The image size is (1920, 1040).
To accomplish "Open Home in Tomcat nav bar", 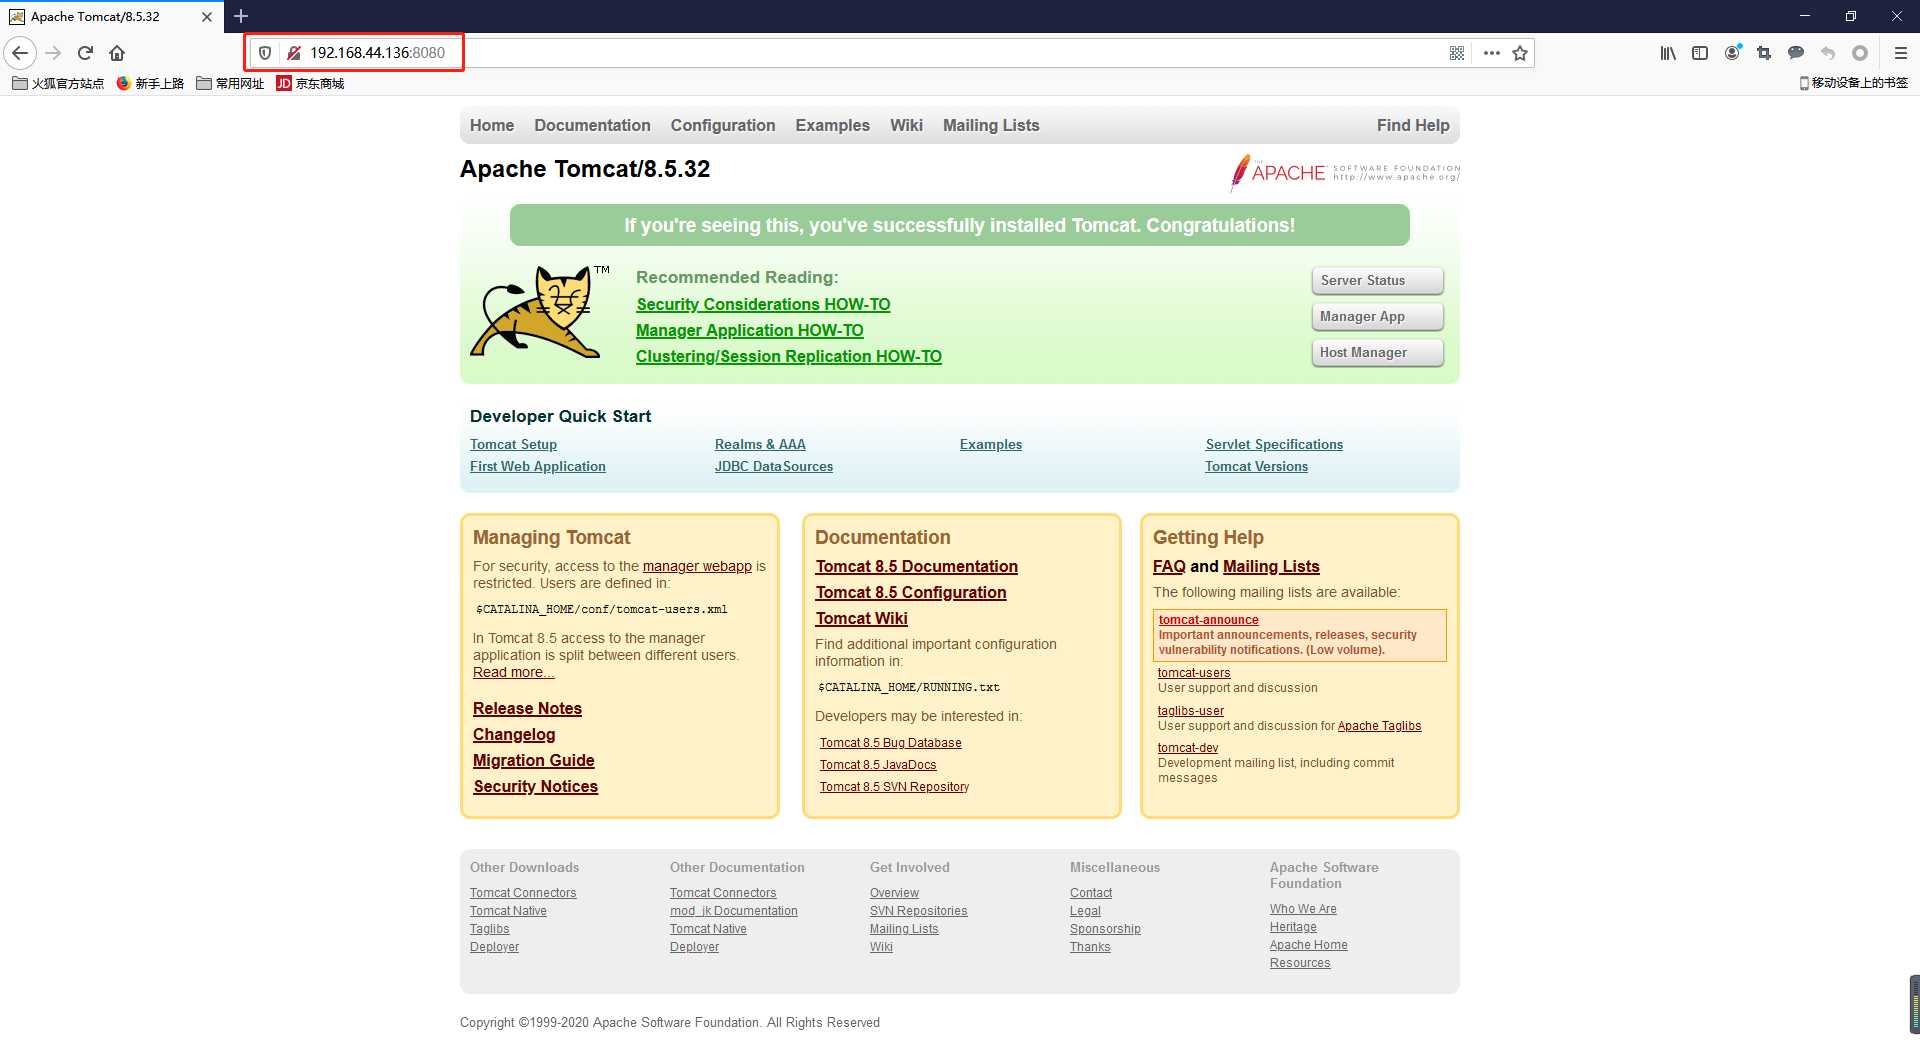I will click(x=492, y=125).
